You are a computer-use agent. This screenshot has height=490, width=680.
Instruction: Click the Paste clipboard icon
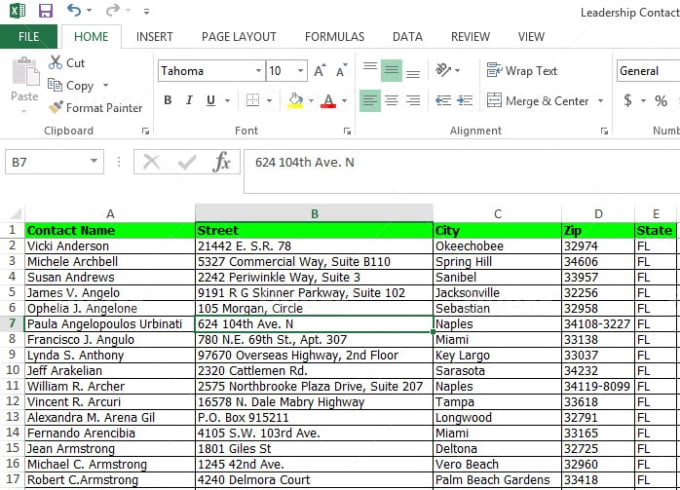pyautogui.click(x=25, y=72)
